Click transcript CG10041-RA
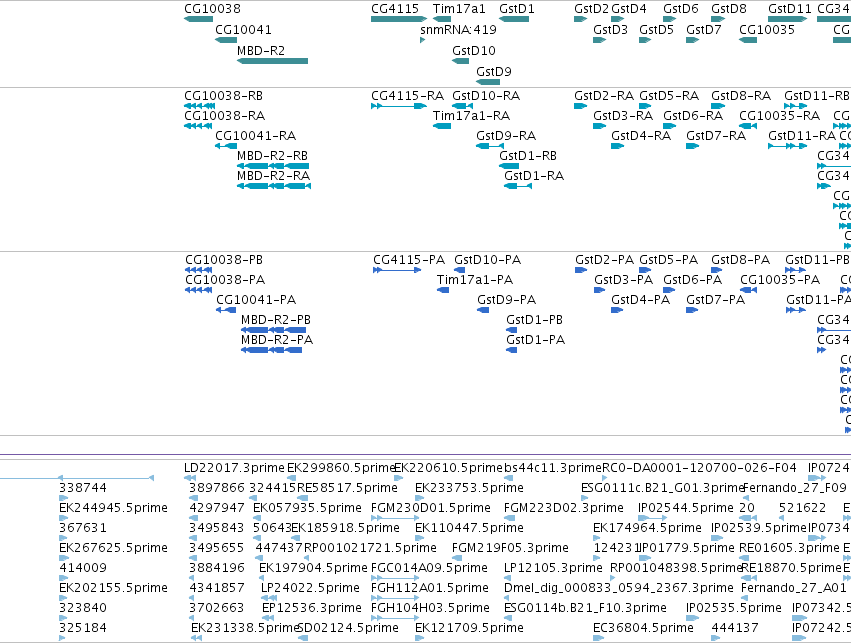Screen dimensions: 851x643 tap(255, 136)
